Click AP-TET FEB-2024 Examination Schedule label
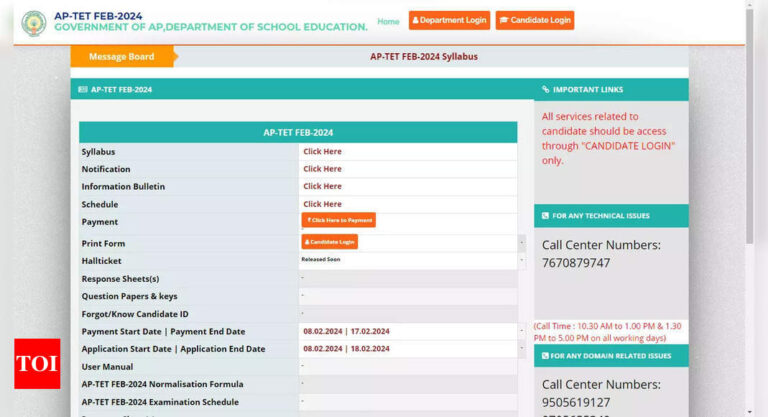Screen dimensions: 768x417 (x=160, y=402)
